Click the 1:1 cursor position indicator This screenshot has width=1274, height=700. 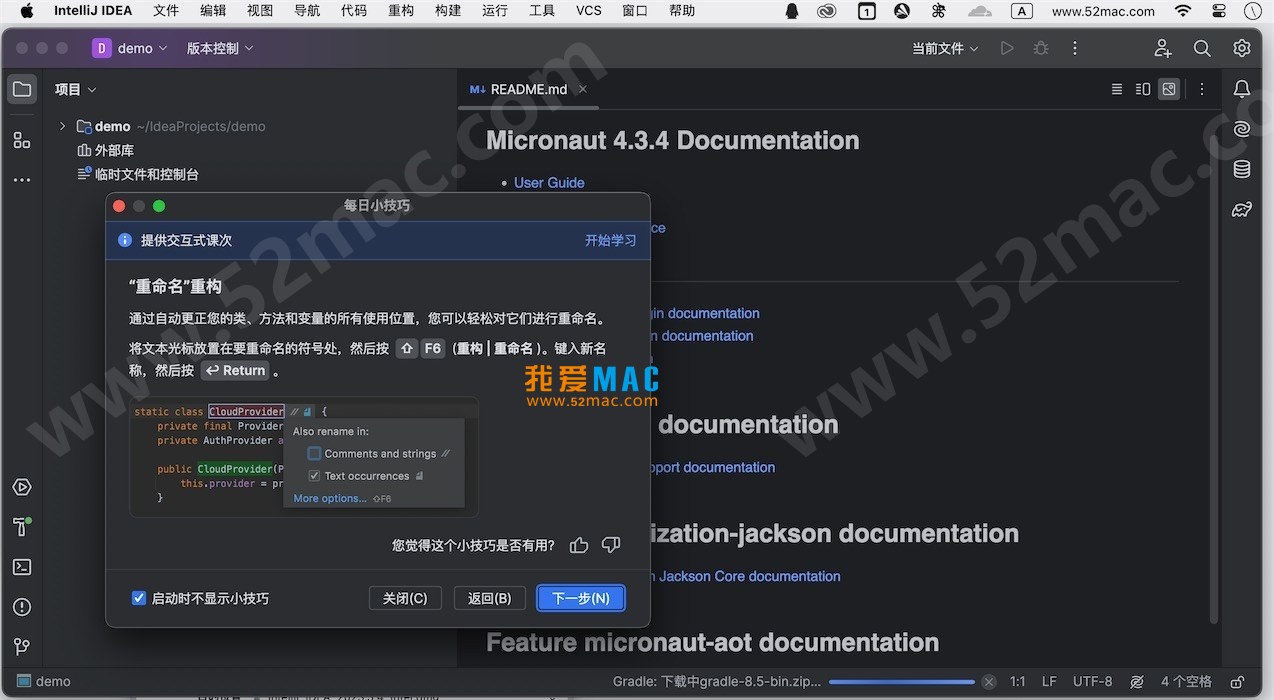tap(1018, 682)
